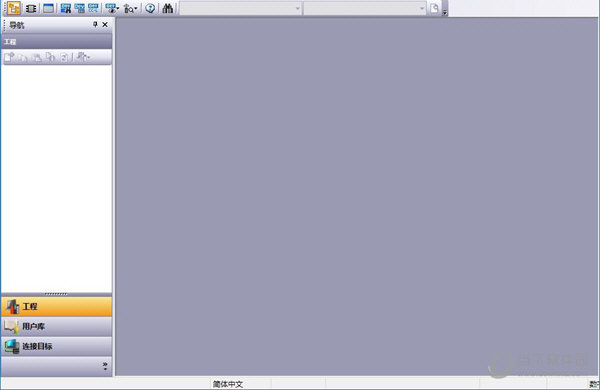Click the copy icon in navigation toolbar
Viewport: 600px width, 390px height.
tap(23, 57)
